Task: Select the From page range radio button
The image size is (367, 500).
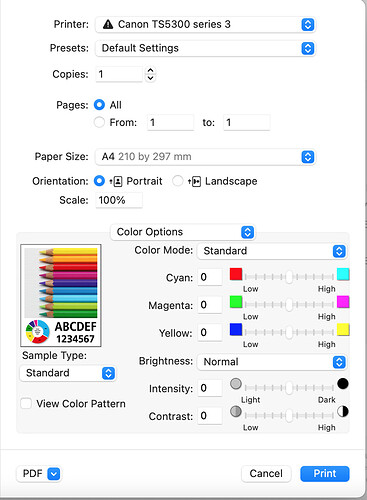Action: 99,122
